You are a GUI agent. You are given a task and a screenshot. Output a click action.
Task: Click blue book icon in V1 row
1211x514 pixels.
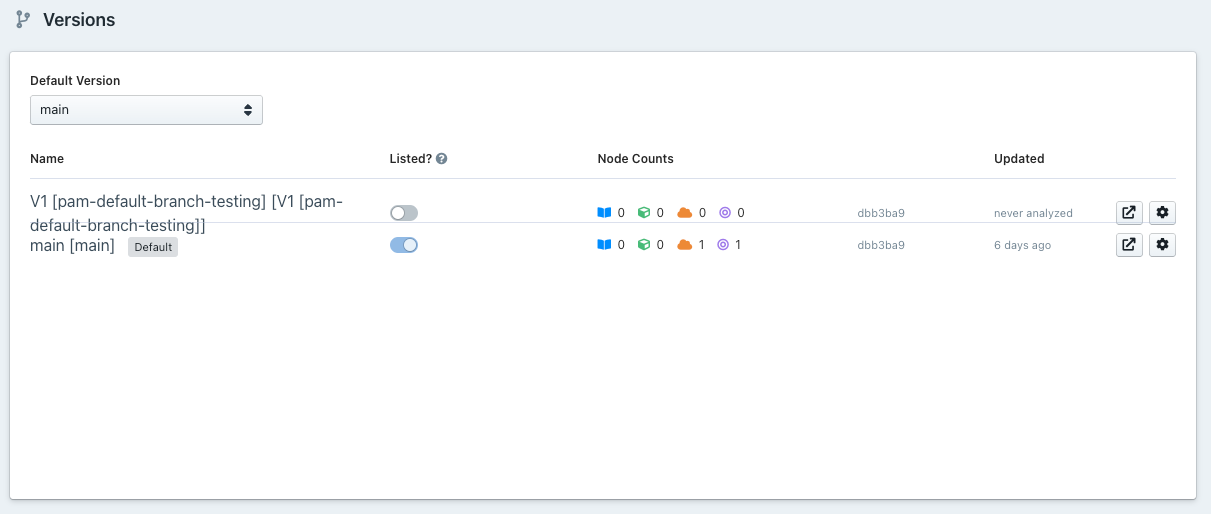click(x=603, y=213)
